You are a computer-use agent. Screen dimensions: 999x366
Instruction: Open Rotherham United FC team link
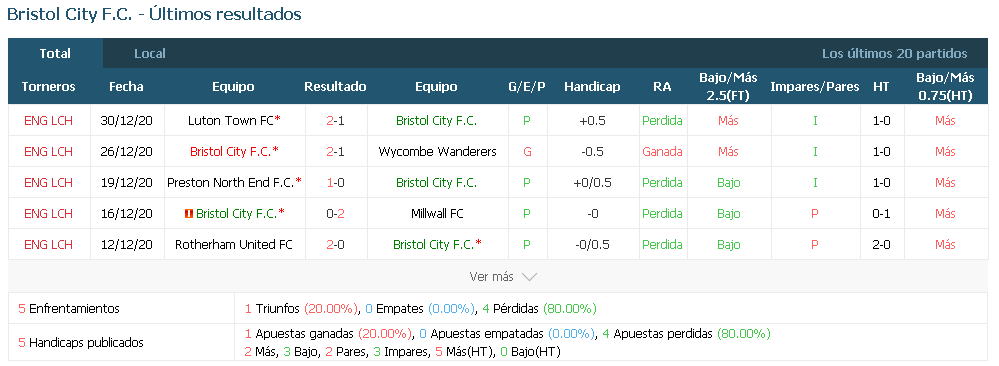[x=234, y=244]
